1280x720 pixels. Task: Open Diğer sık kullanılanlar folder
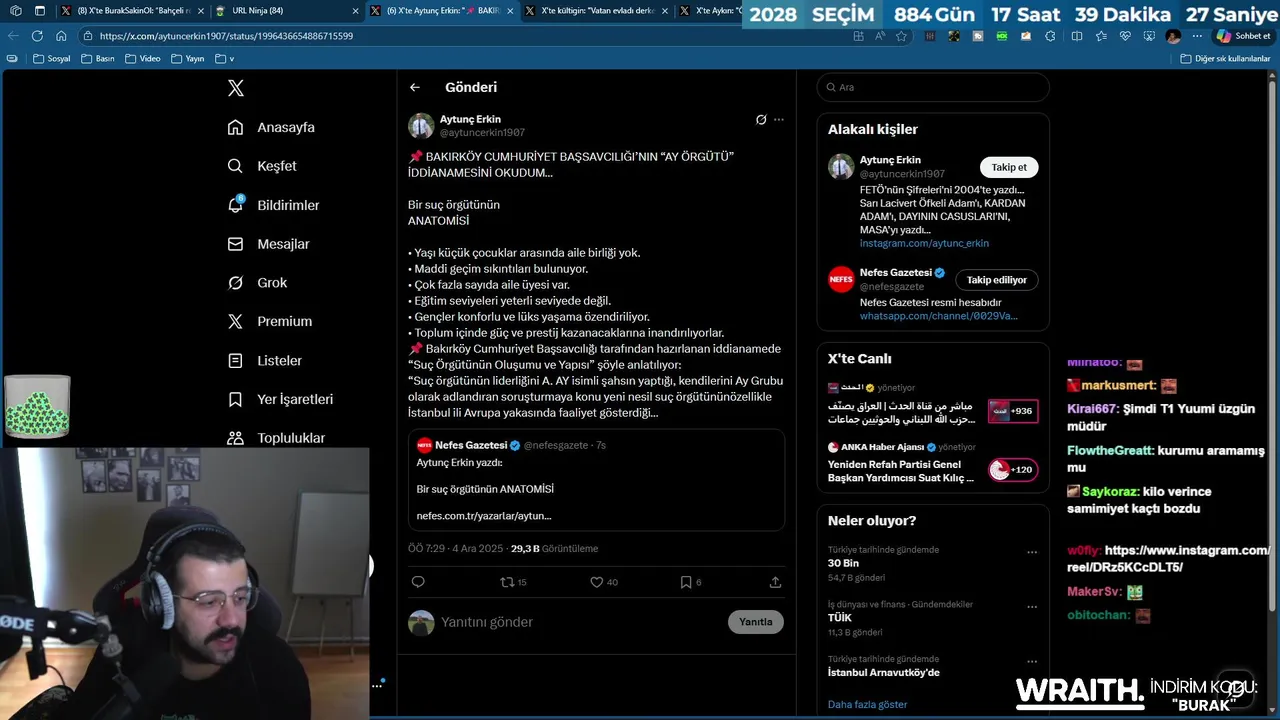(1225, 59)
